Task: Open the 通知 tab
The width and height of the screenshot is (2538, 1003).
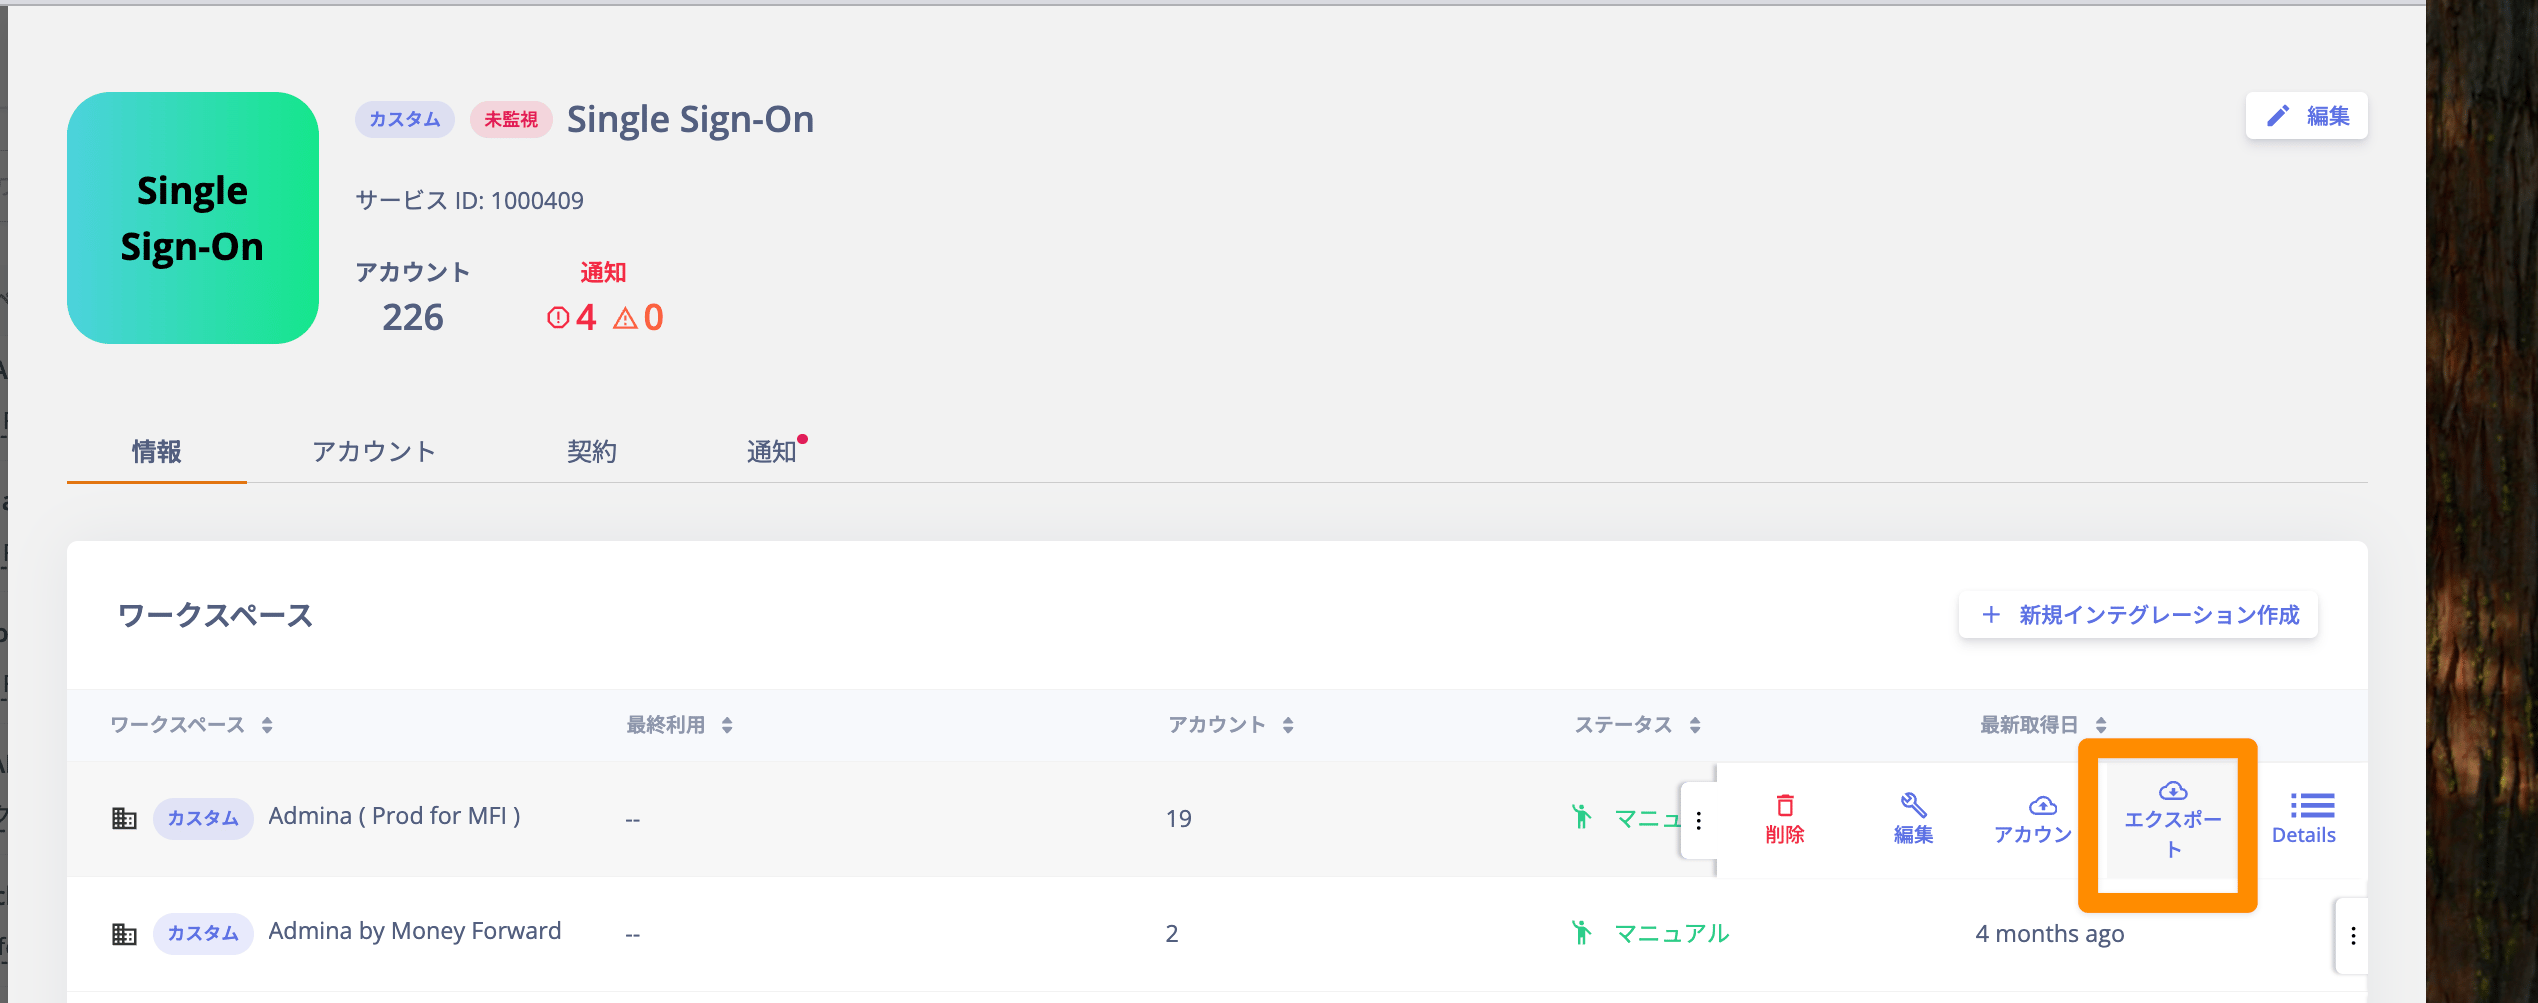Action: [x=772, y=452]
